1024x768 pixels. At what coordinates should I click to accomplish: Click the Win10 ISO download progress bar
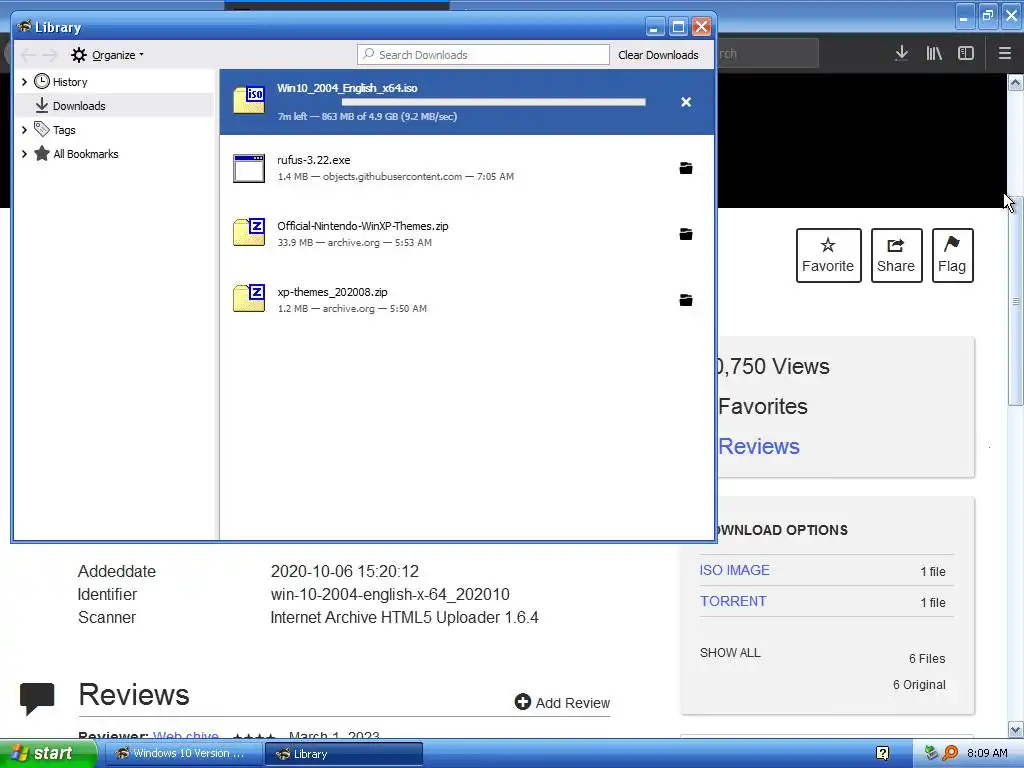coord(494,102)
